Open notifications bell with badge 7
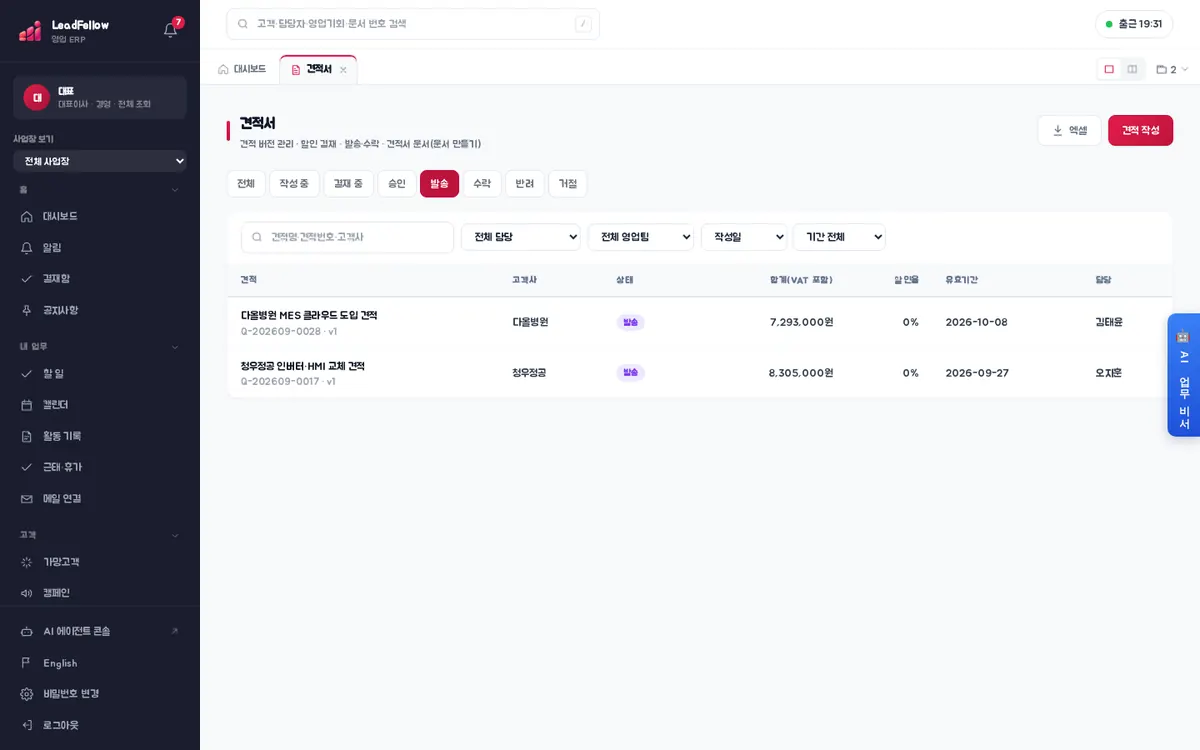Image resolution: width=1200 pixels, height=750 pixels. [171, 29]
